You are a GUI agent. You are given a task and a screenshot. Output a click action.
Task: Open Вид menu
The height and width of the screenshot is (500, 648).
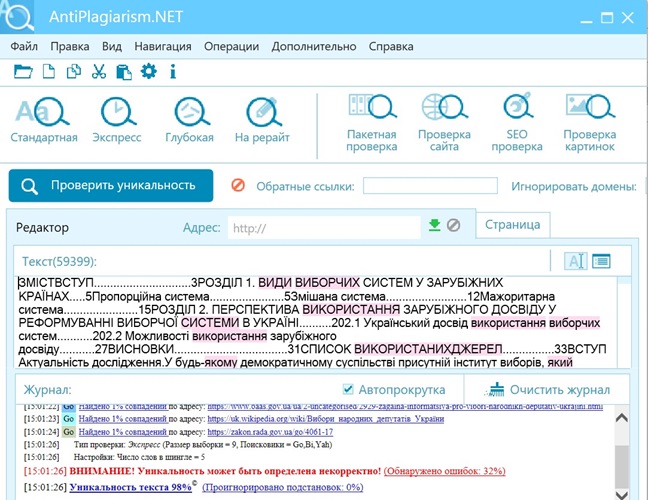(x=112, y=46)
